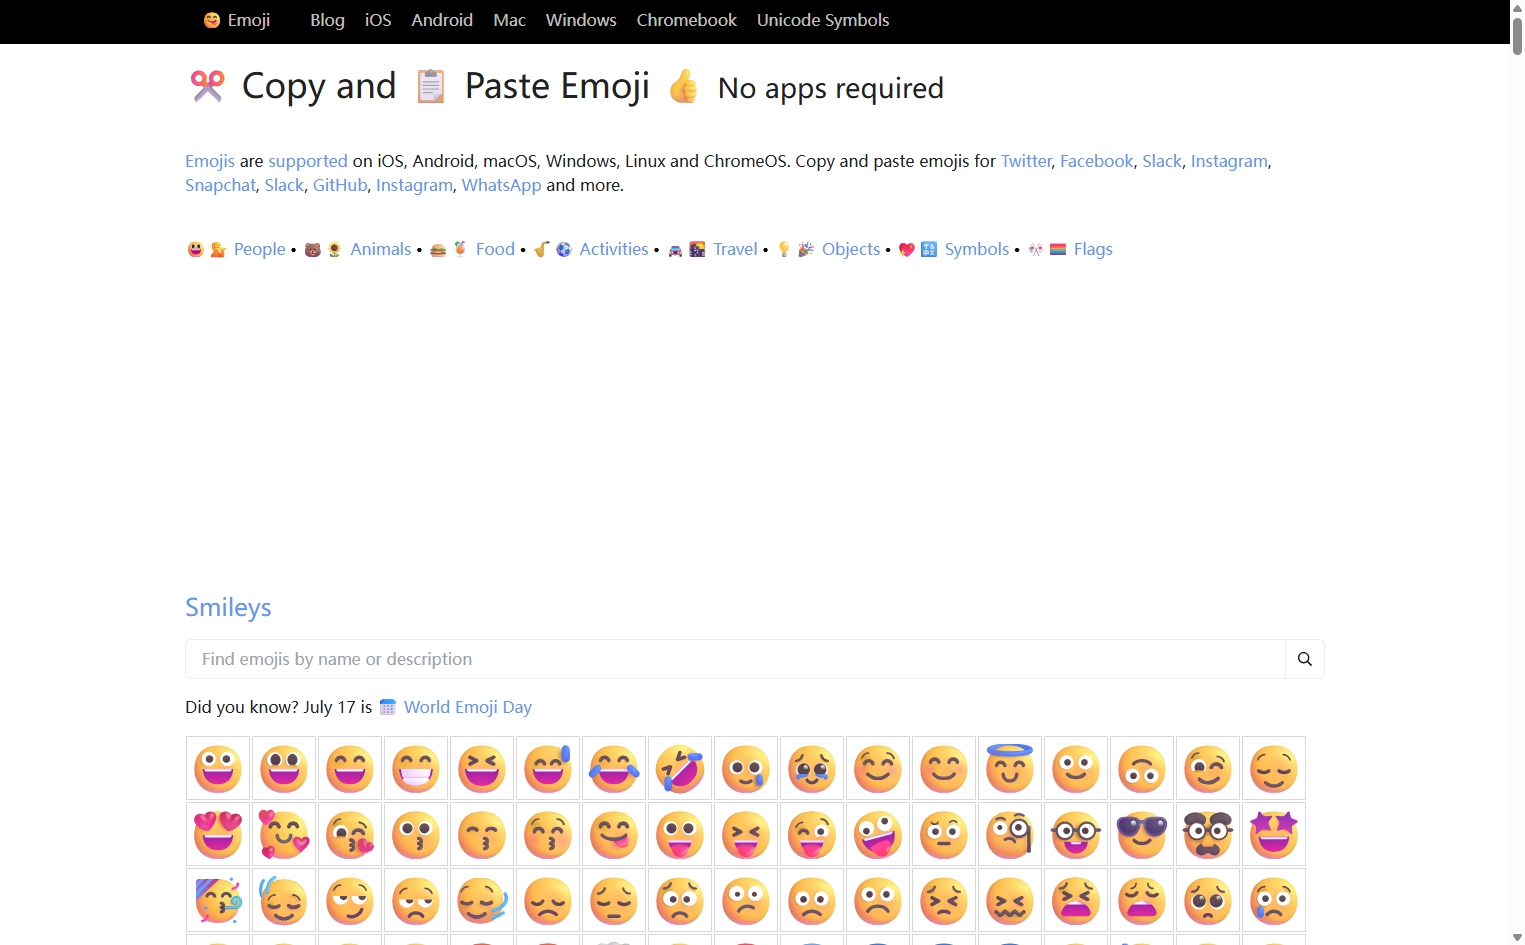The image size is (1525, 945).
Task: Focus the 'Find emojis by name' search field
Action: pos(735,659)
